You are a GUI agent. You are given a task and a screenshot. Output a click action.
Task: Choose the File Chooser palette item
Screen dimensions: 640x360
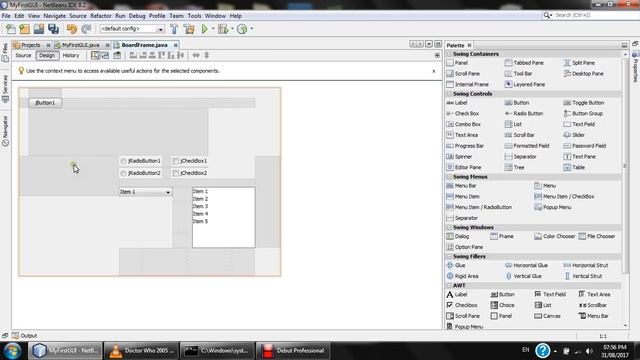click(x=597, y=236)
